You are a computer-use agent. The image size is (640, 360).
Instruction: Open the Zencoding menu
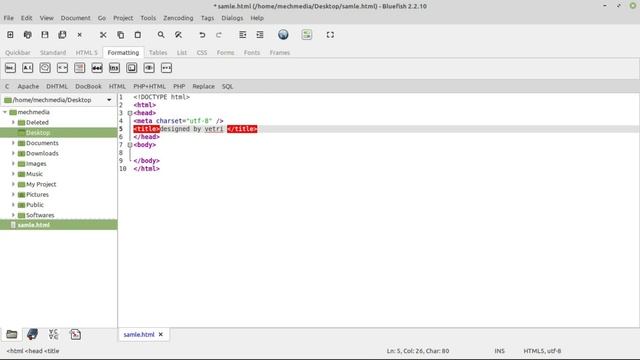click(x=178, y=18)
